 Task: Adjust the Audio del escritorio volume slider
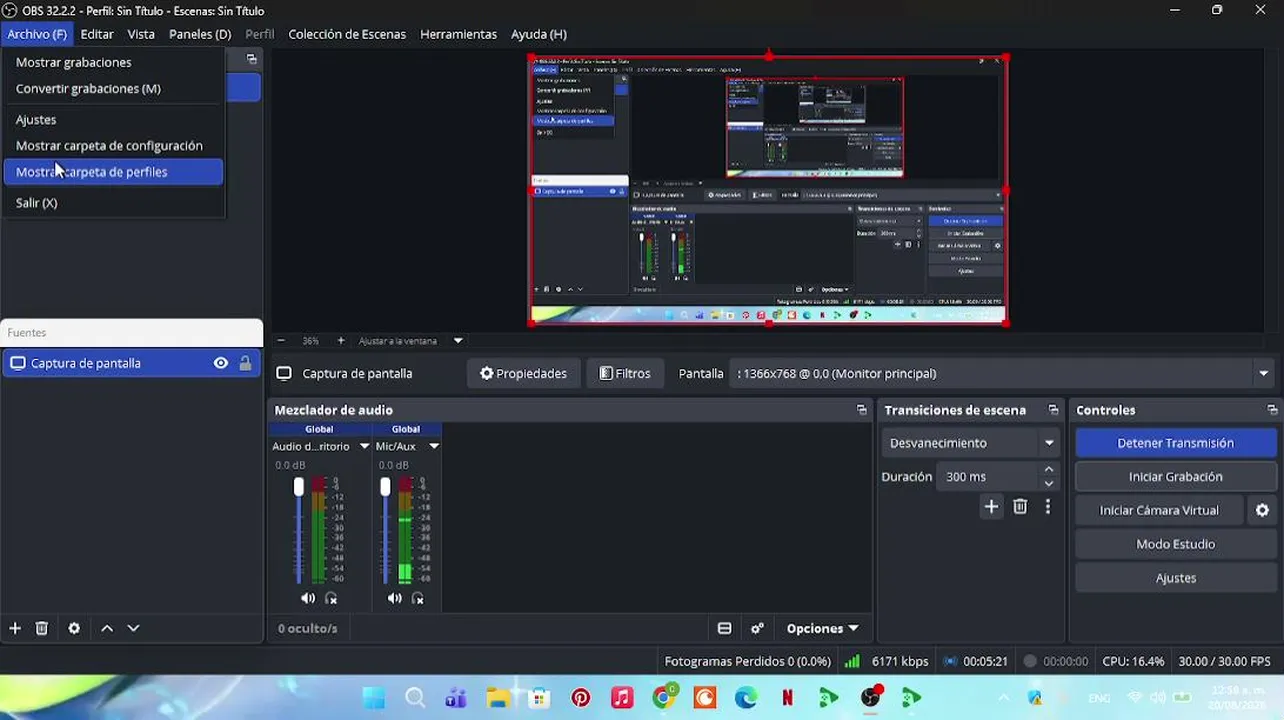(x=298, y=487)
